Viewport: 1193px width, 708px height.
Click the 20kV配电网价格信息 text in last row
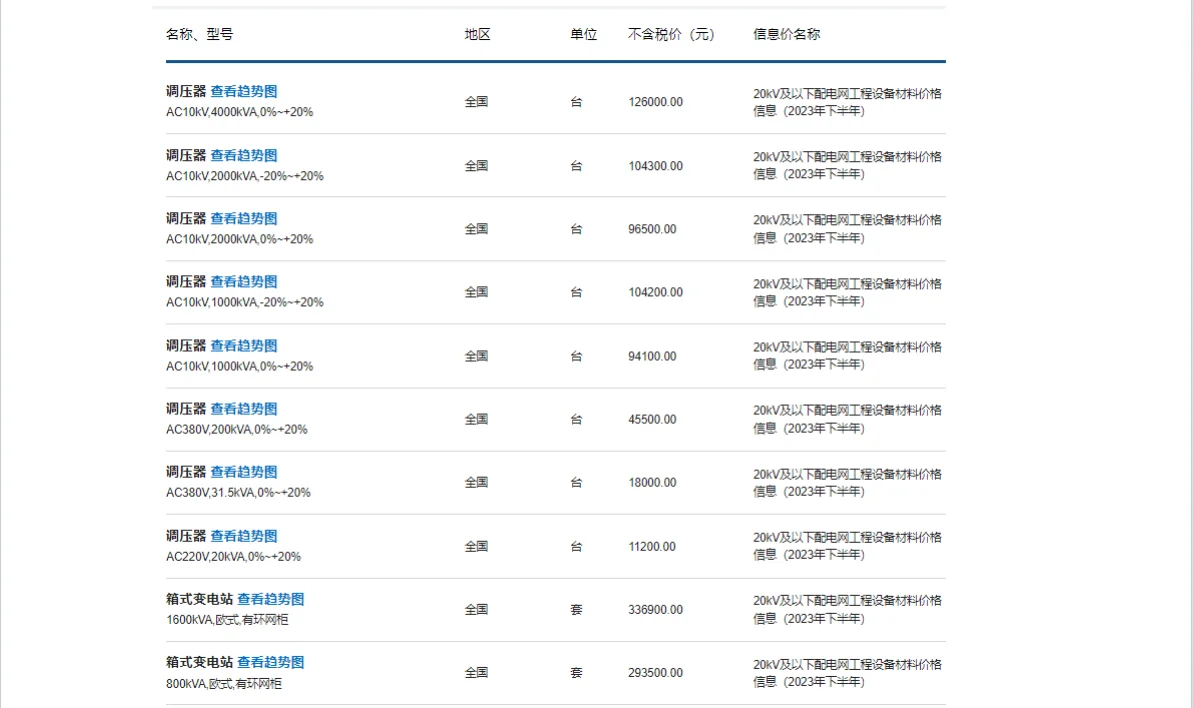[x=846, y=672]
